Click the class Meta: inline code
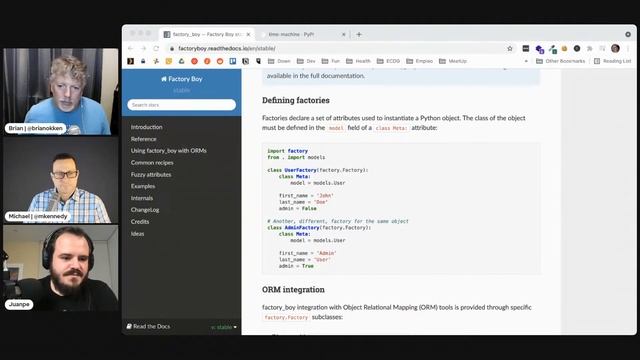 coord(391,128)
